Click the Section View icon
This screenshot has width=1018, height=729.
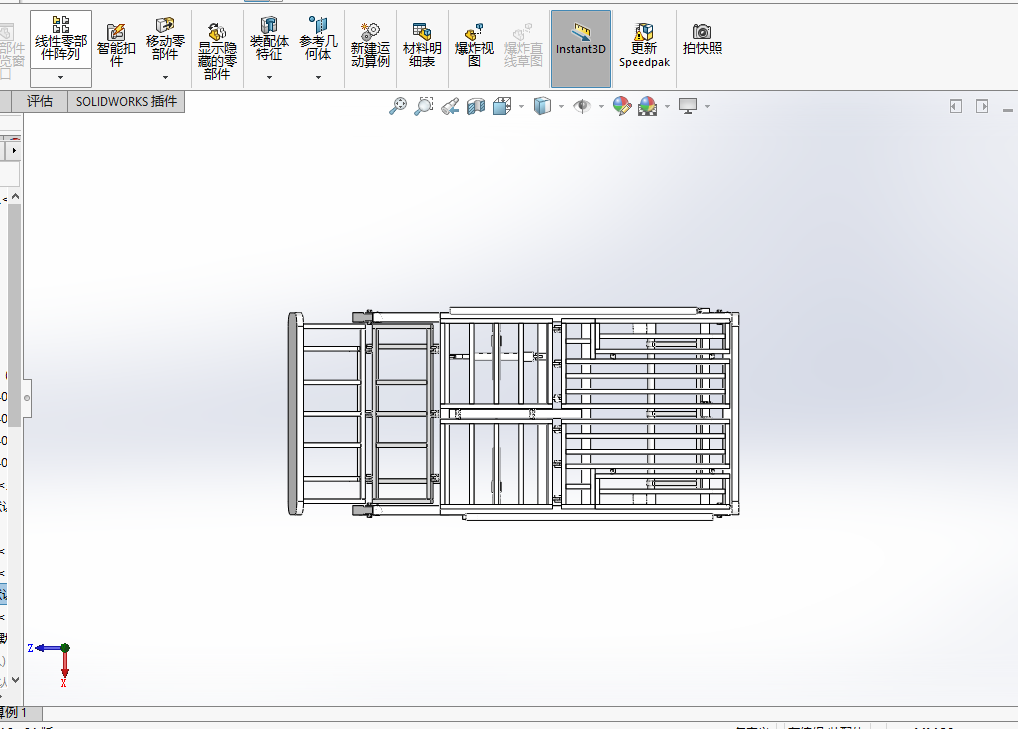(476, 106)
